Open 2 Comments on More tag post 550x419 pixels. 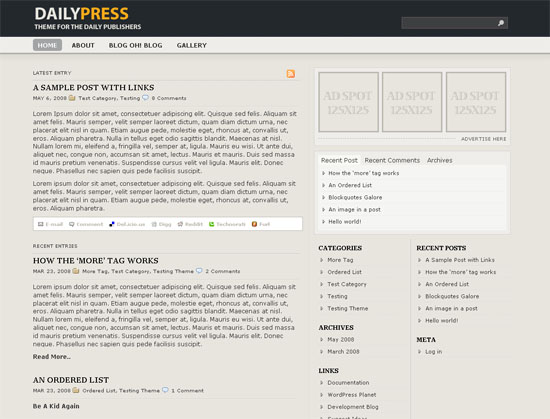click(x=223, y=271)
